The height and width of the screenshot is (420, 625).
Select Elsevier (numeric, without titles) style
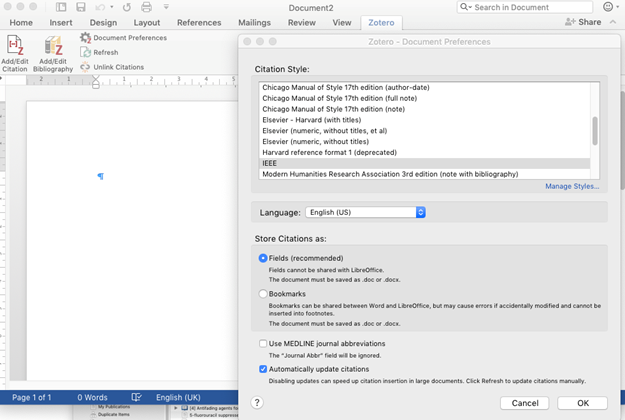click(424, 141)
